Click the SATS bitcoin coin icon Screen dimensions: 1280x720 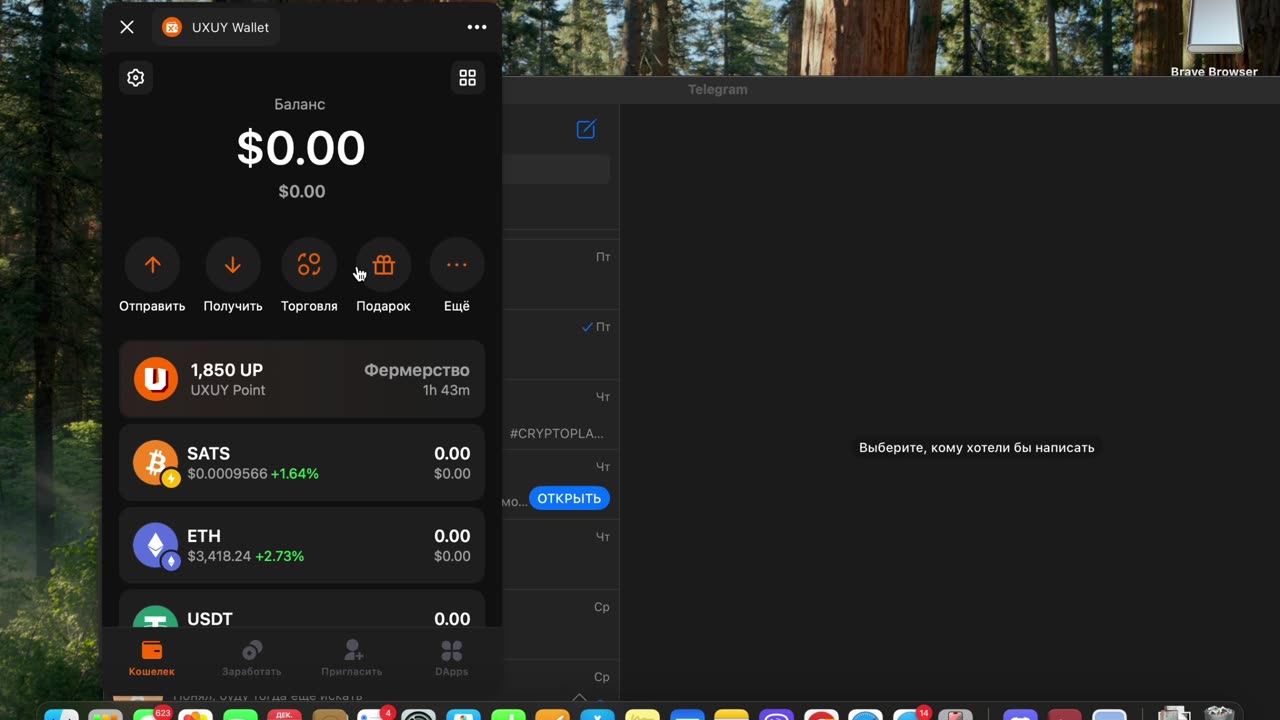pos(156,463)
